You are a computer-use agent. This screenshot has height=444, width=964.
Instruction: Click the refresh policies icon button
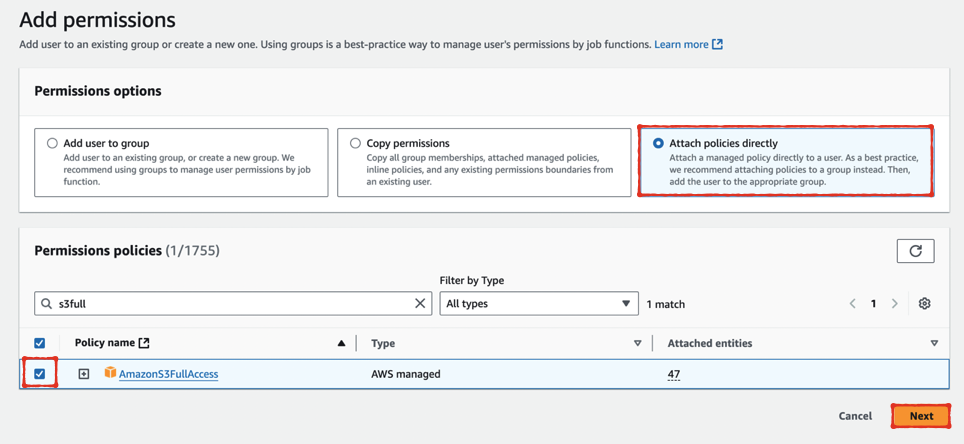(915, 251)
